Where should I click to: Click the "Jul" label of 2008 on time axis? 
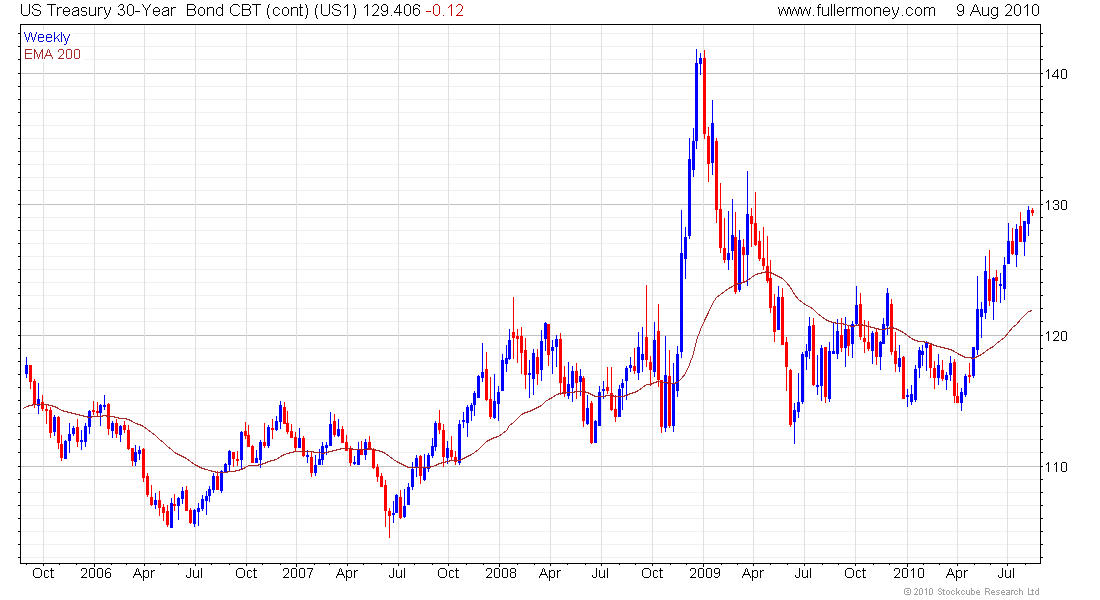pos(600,573)
